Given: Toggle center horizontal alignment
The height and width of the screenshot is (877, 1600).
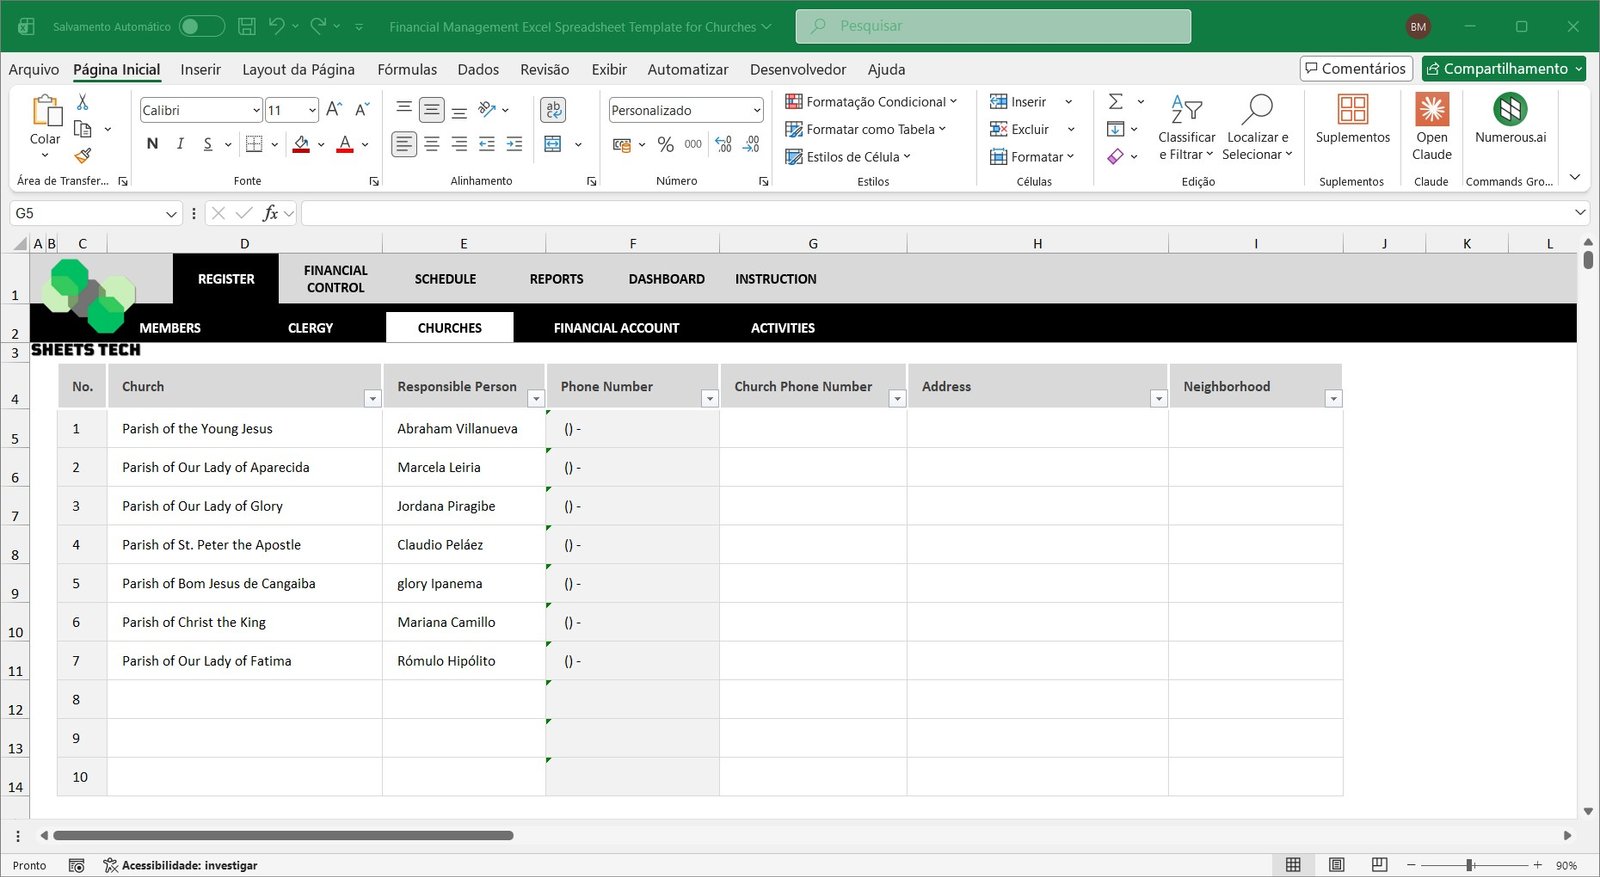Looking at the screenshot, I should (x=431, y=144).
